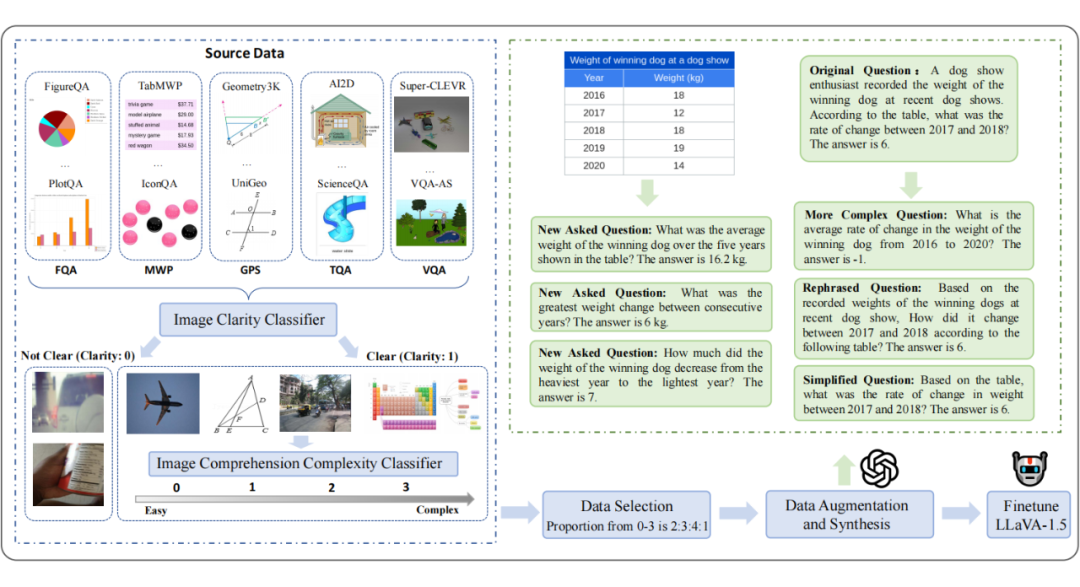Click the triangle geometry figure in Clear group
The height and width of the screenshot is (587, 1080).
240,404
